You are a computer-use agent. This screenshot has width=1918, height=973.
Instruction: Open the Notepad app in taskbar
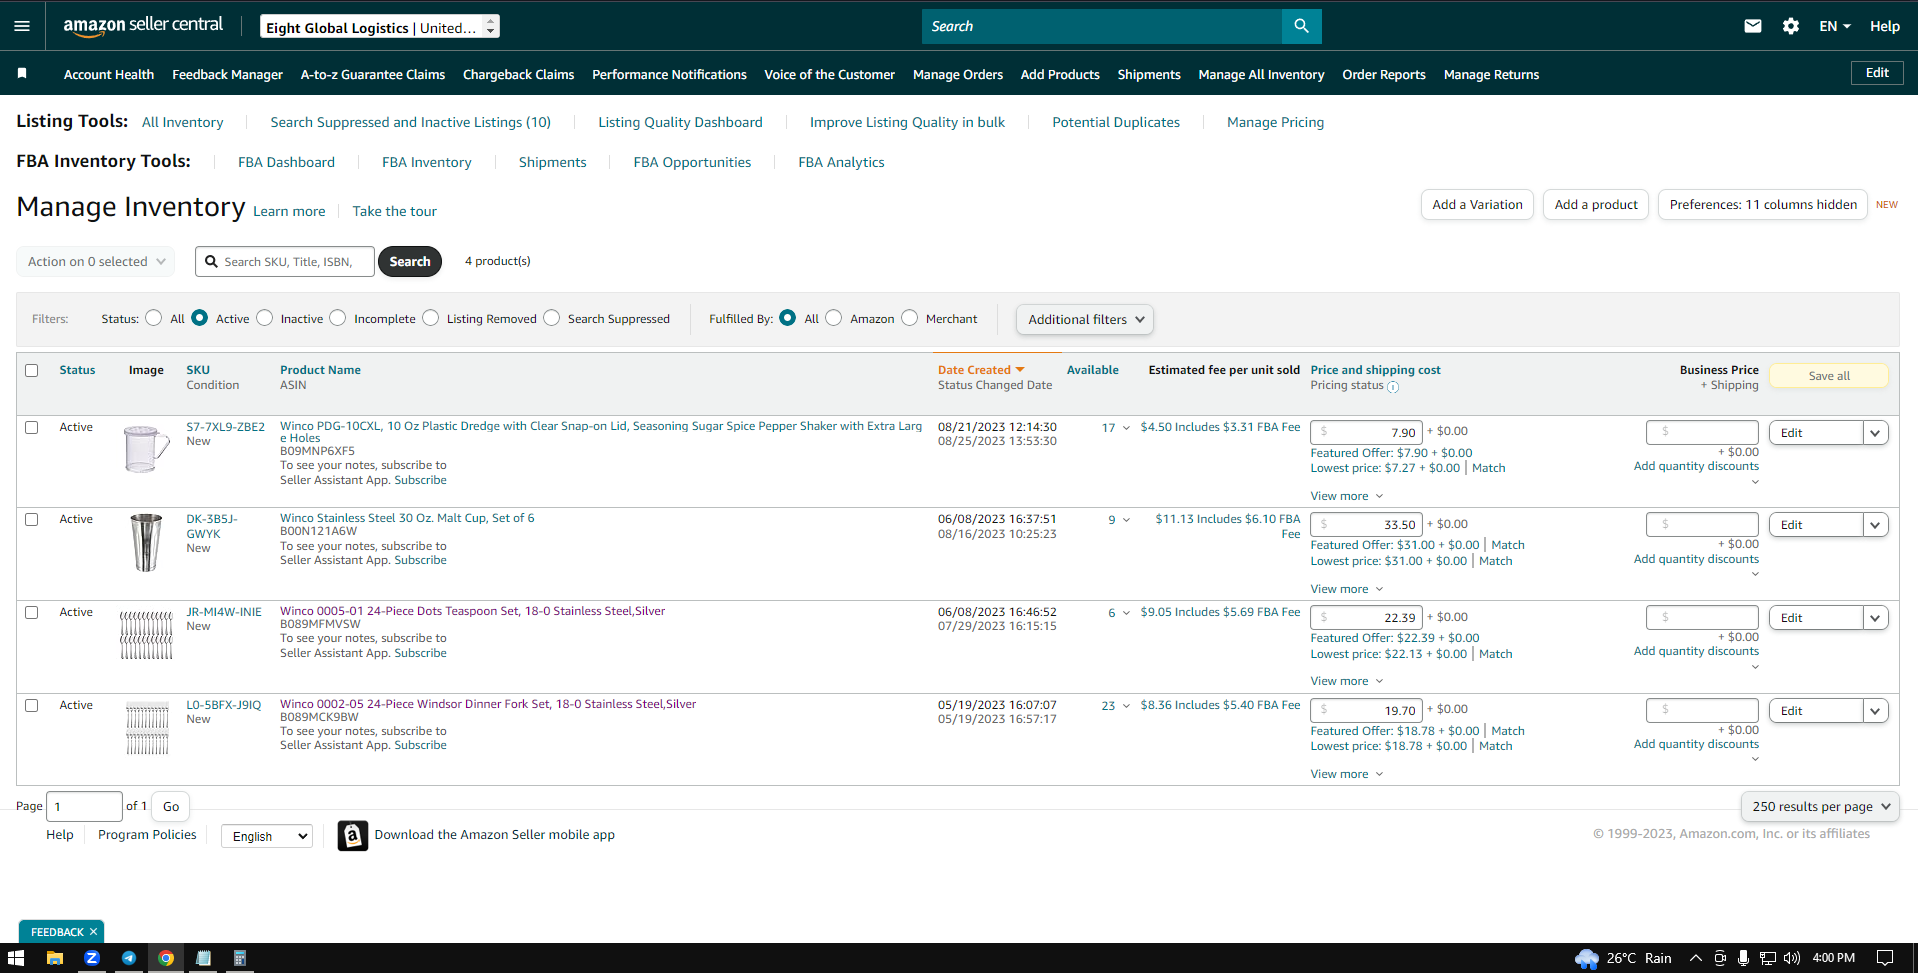tap(203, 958)
